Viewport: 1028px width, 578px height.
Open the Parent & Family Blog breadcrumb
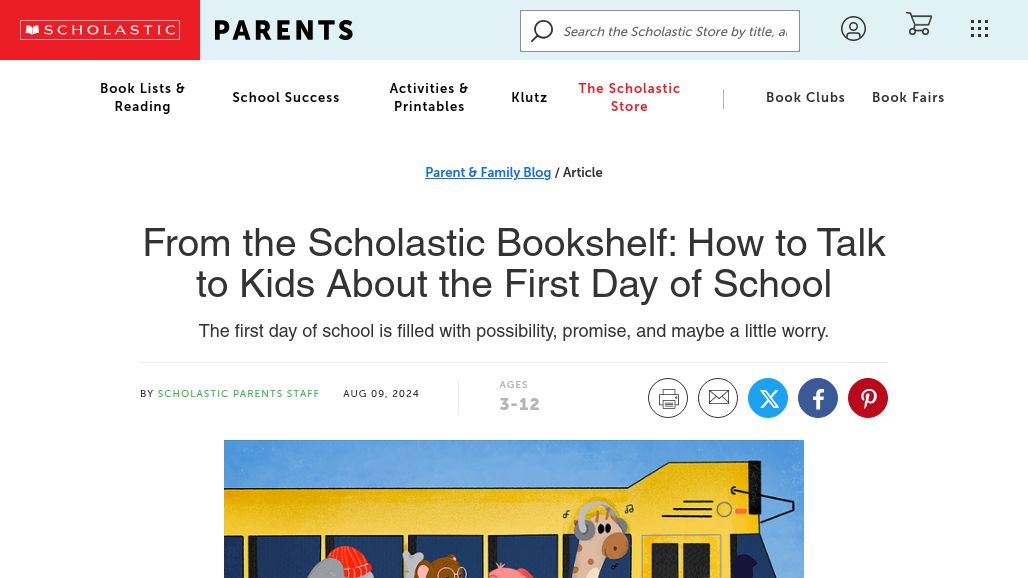click(x=488, y=172)
